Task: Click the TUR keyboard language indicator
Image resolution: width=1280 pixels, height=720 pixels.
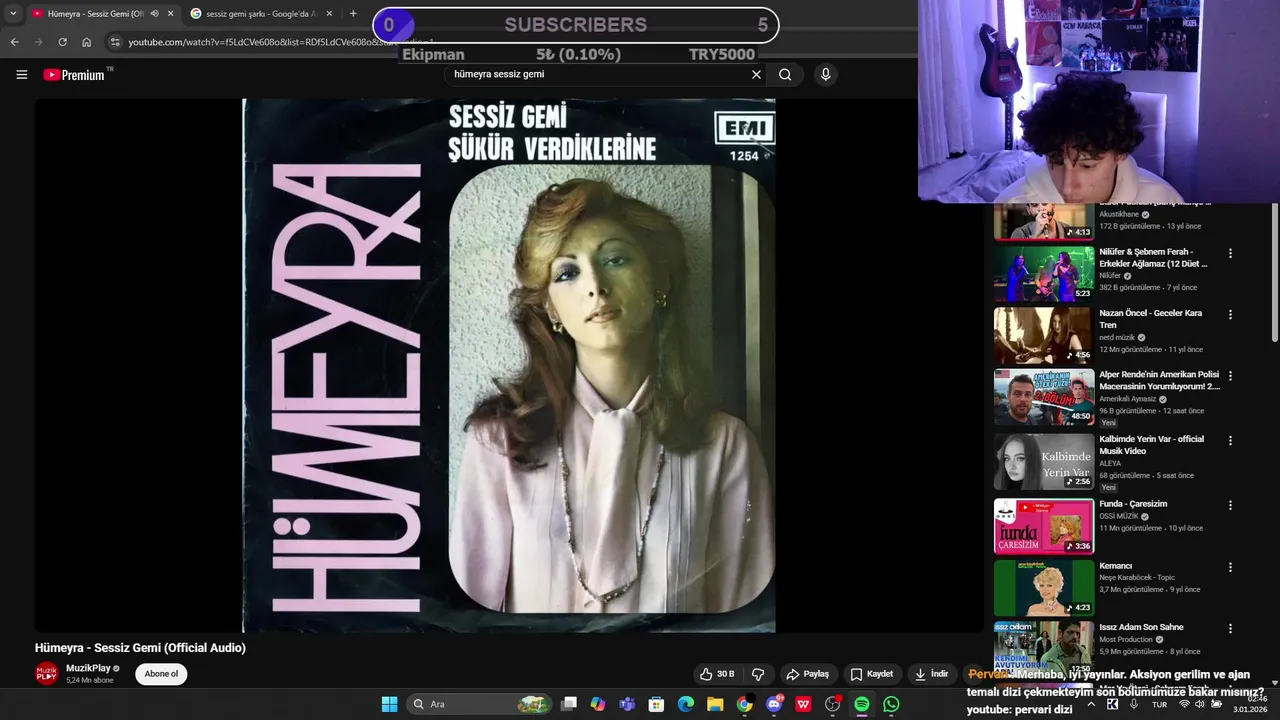Action: [x=1159, y=704]
